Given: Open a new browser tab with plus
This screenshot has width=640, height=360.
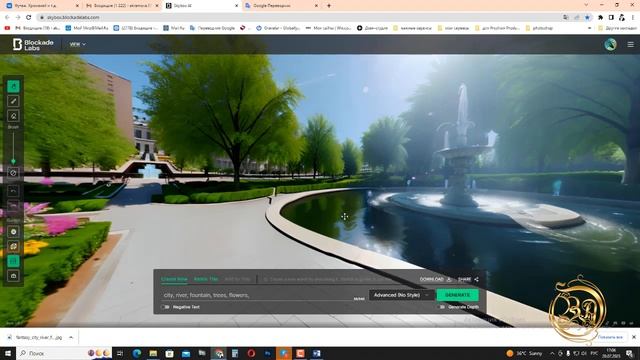Looking at the screenshot, I should click(x=329, y=6).
